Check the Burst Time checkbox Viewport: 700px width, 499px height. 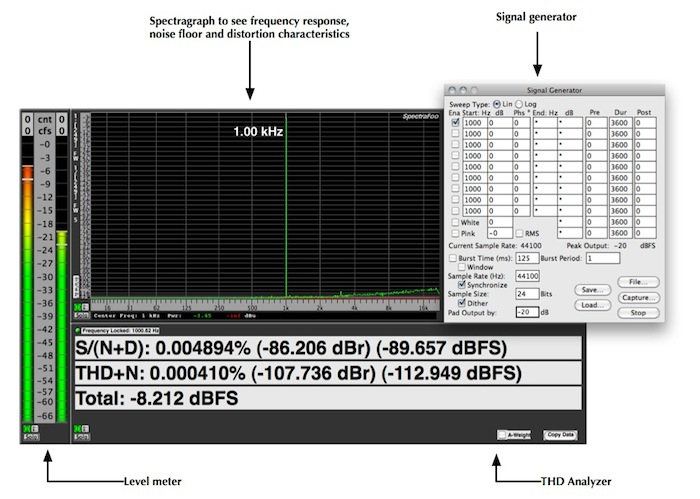[452, 258]
